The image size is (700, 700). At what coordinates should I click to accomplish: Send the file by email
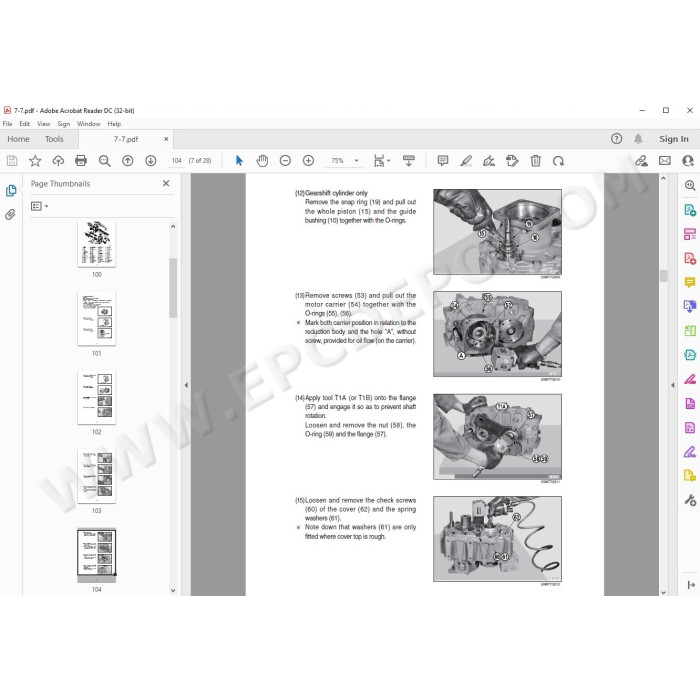point(665,161)
